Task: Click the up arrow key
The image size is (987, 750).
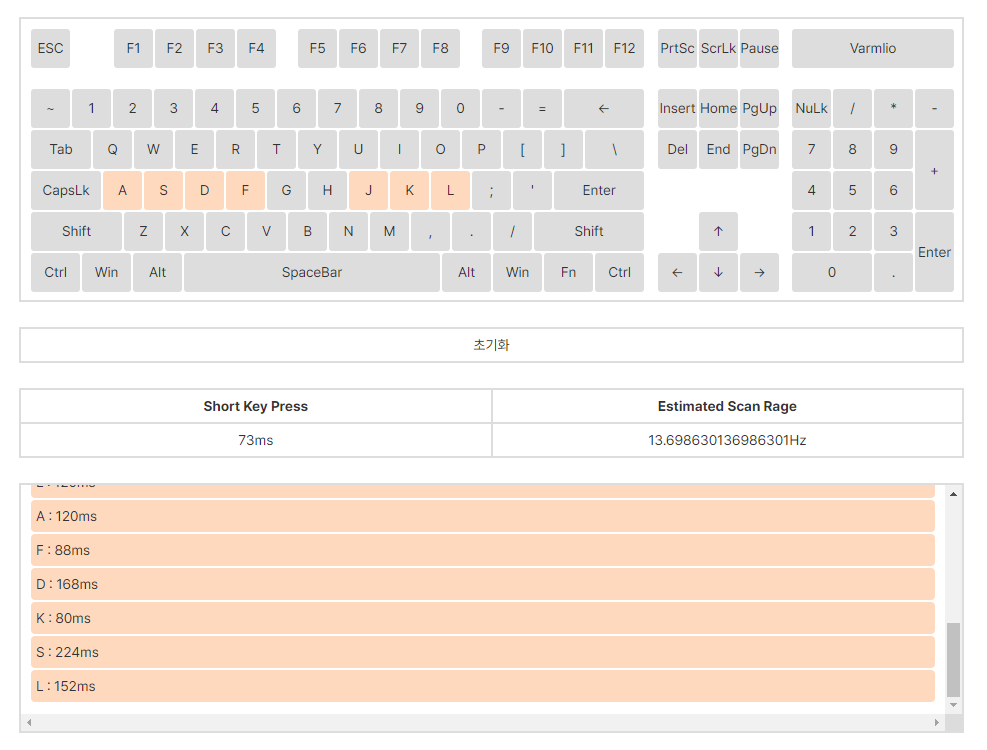Action: click(718, 231)
